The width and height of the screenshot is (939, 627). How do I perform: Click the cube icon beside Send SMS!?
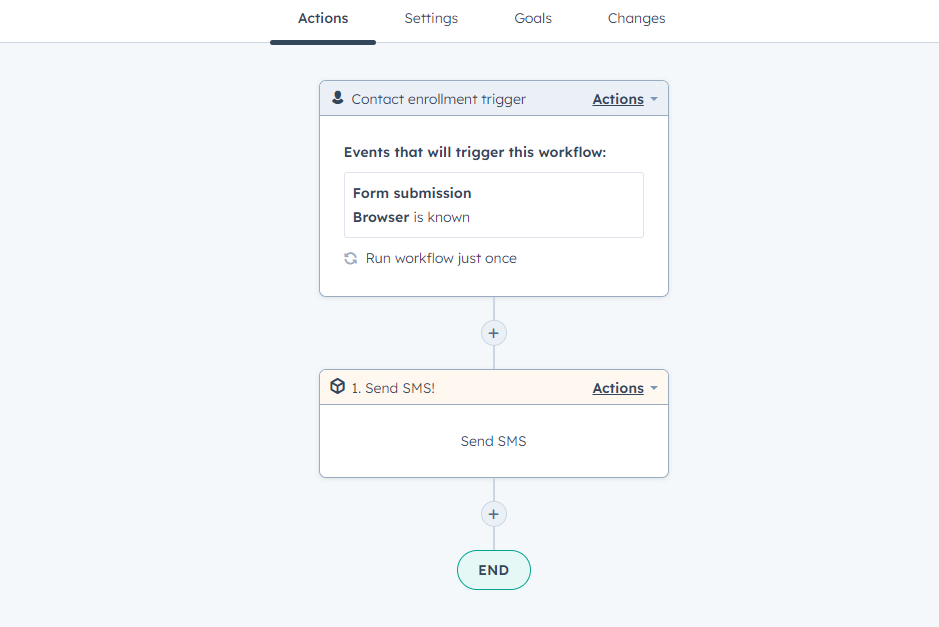[338, 386]
